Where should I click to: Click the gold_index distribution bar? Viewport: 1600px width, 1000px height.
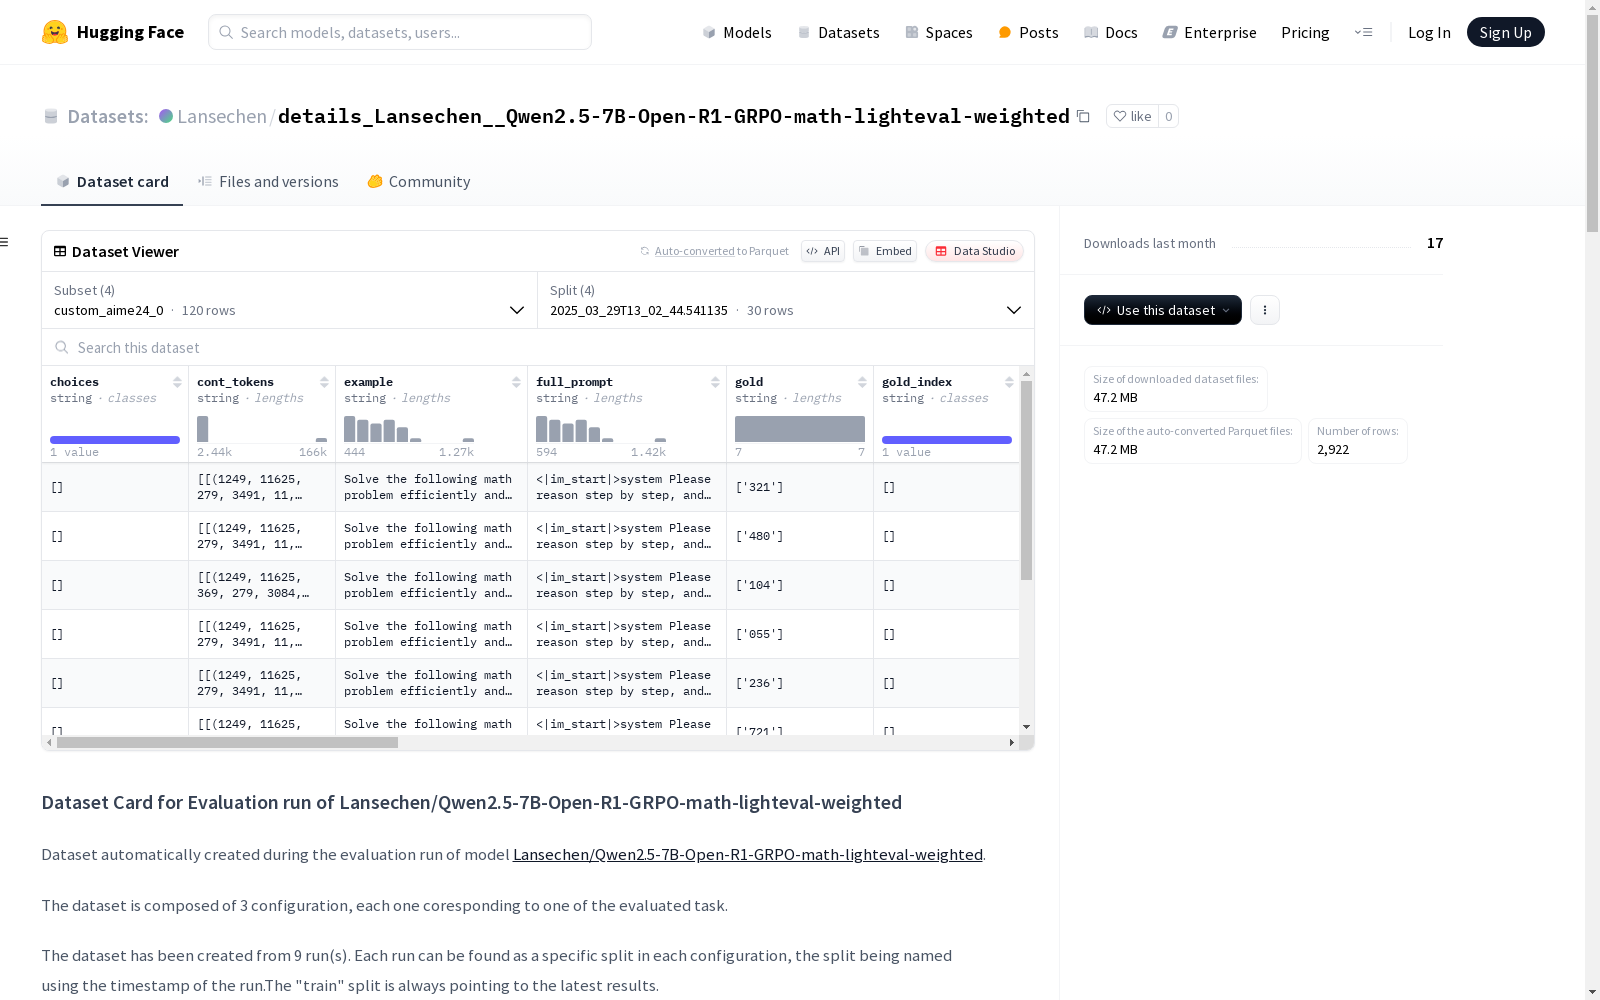[947, 440]
